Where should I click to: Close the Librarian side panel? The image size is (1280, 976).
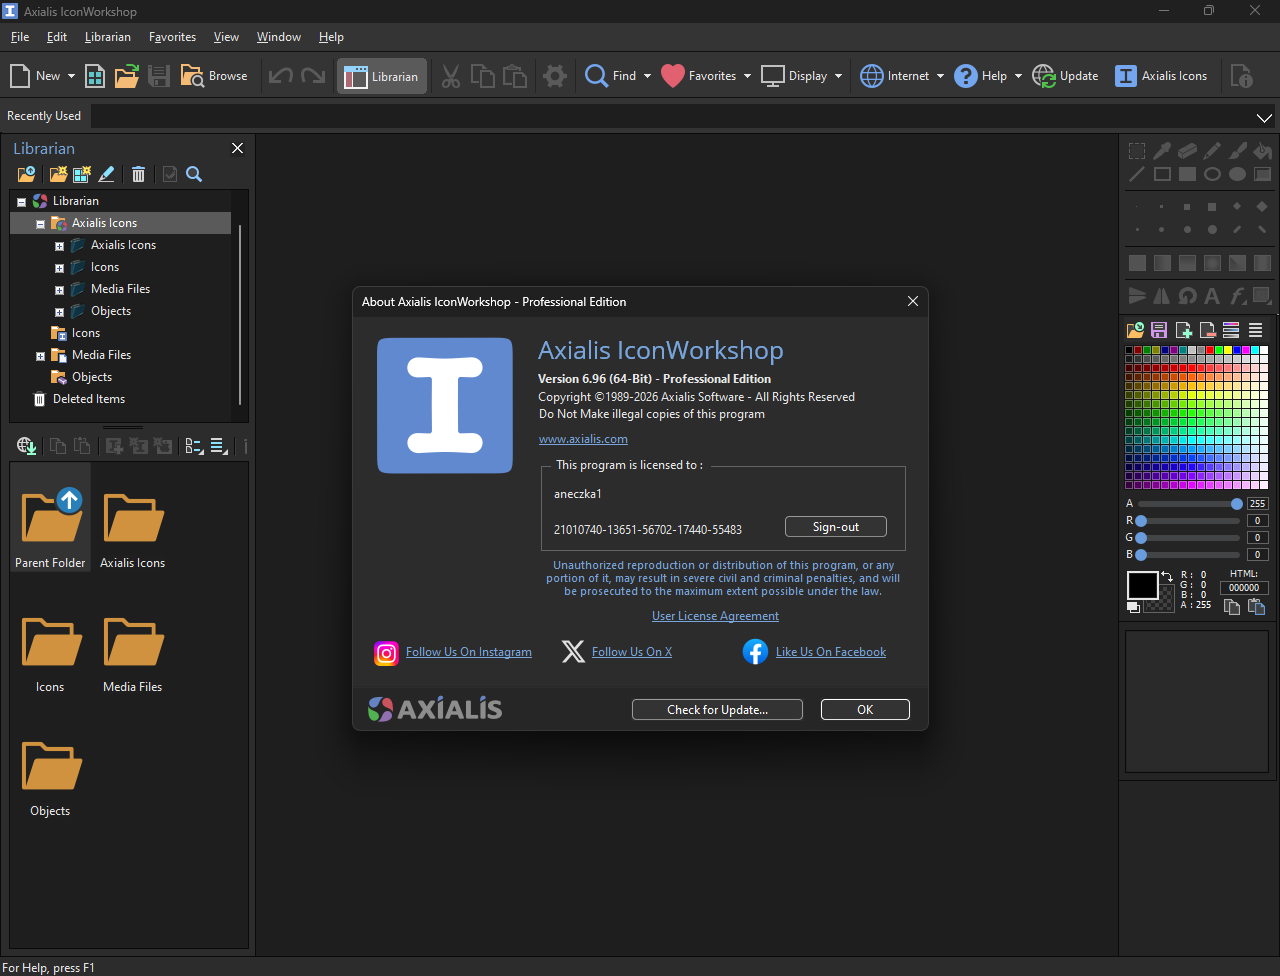coord(238,148)
